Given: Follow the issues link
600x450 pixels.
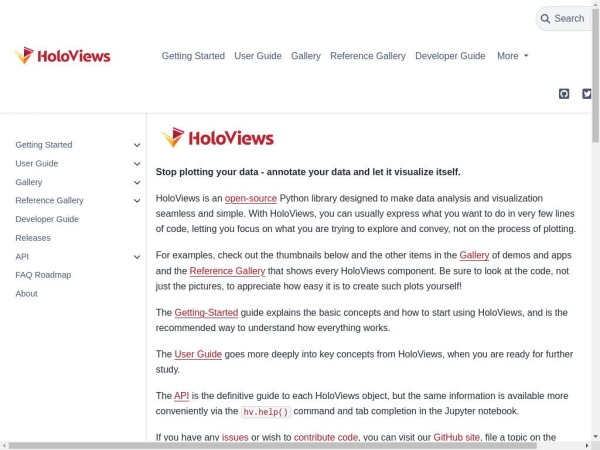Looking at the screenshot, I should coord(235,437).
